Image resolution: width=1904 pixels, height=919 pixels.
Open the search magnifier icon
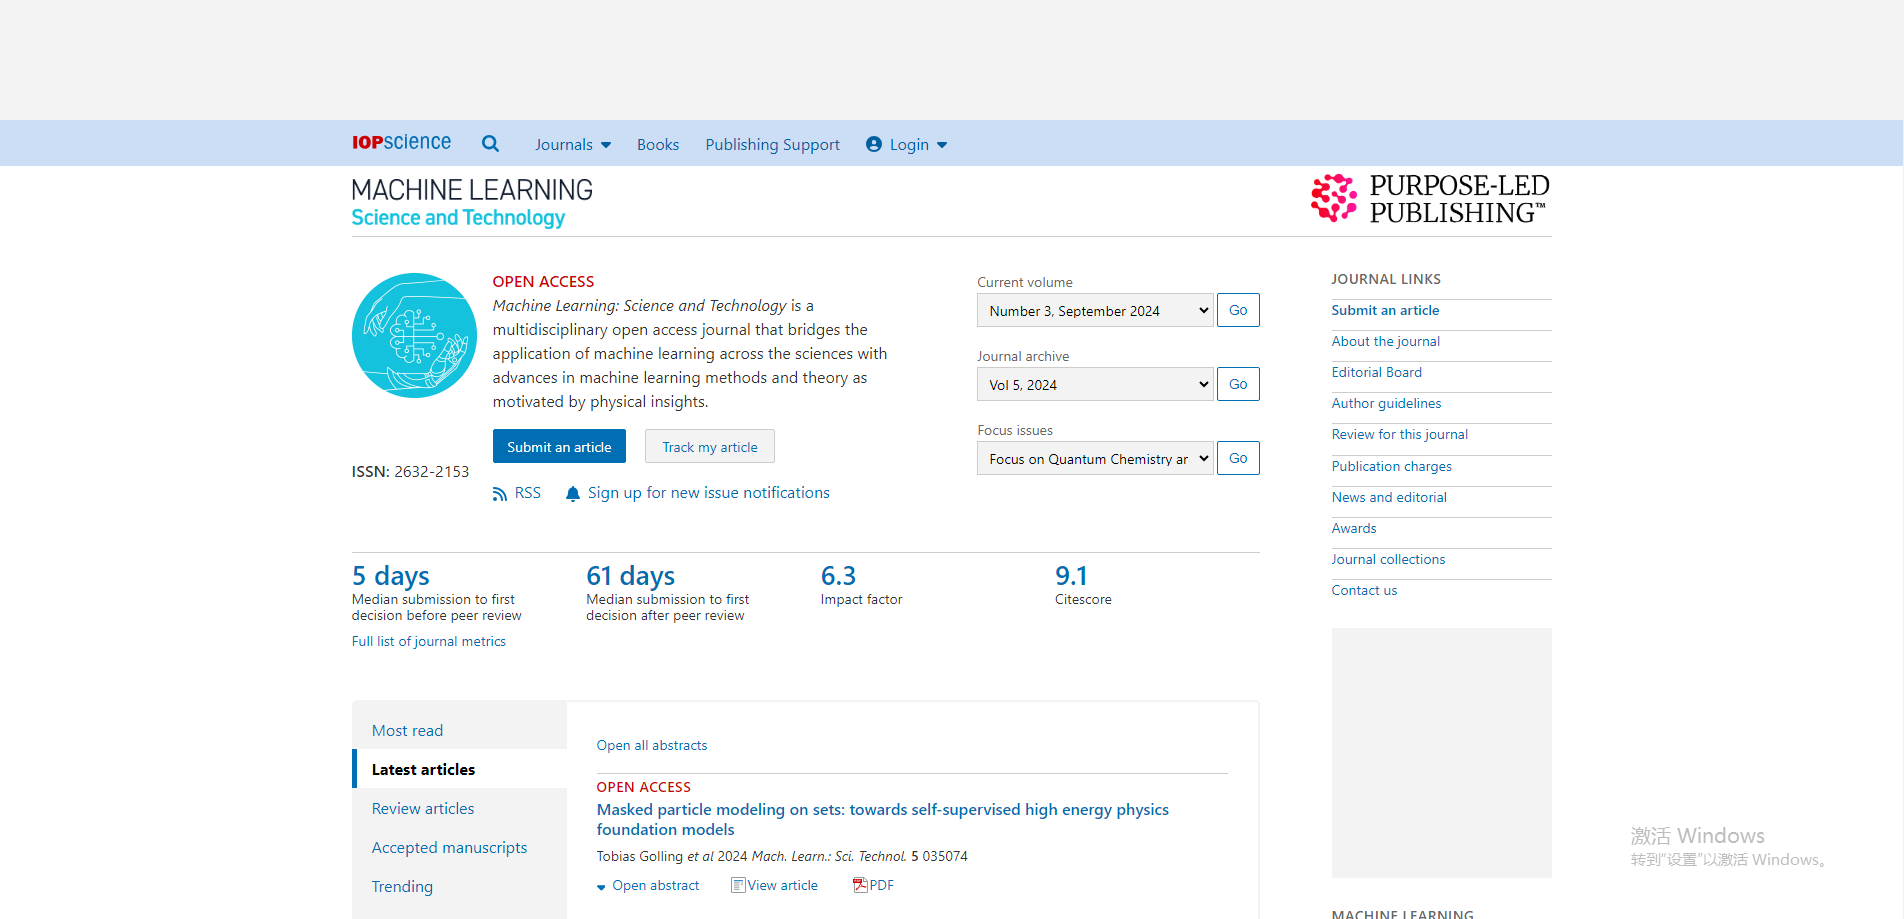pos(490,144)
